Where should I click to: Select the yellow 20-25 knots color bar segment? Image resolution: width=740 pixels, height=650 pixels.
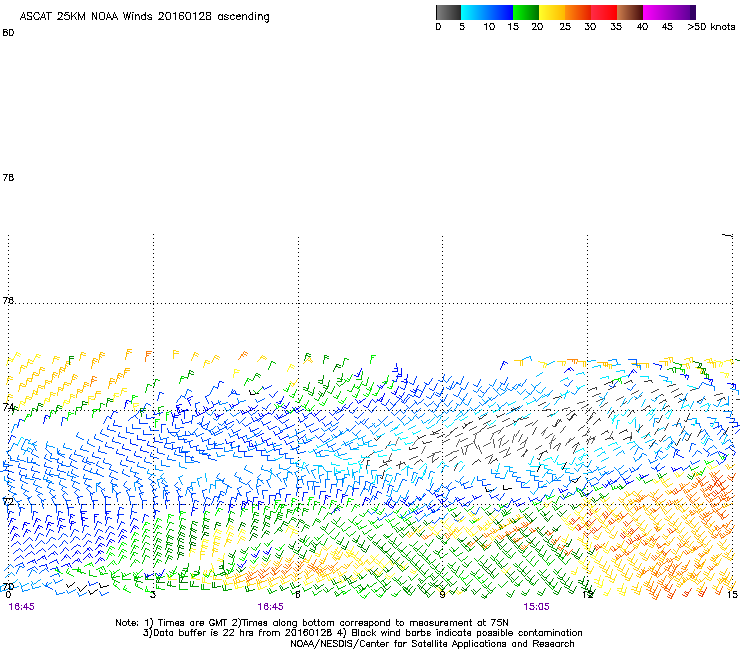pos(552,12)
